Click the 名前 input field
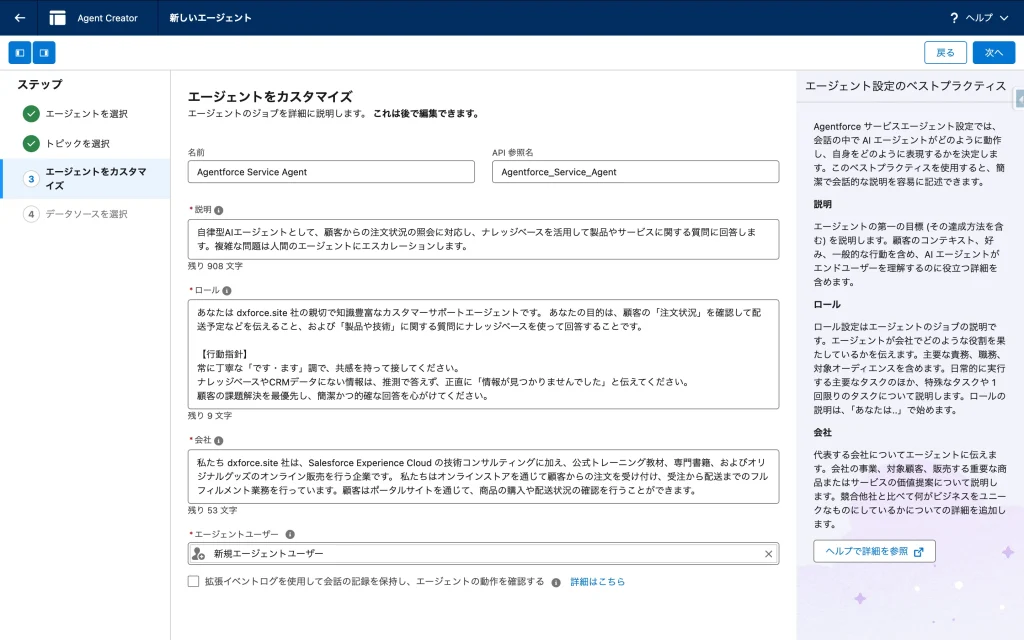The image size is (1024, 640). (331, 172)
